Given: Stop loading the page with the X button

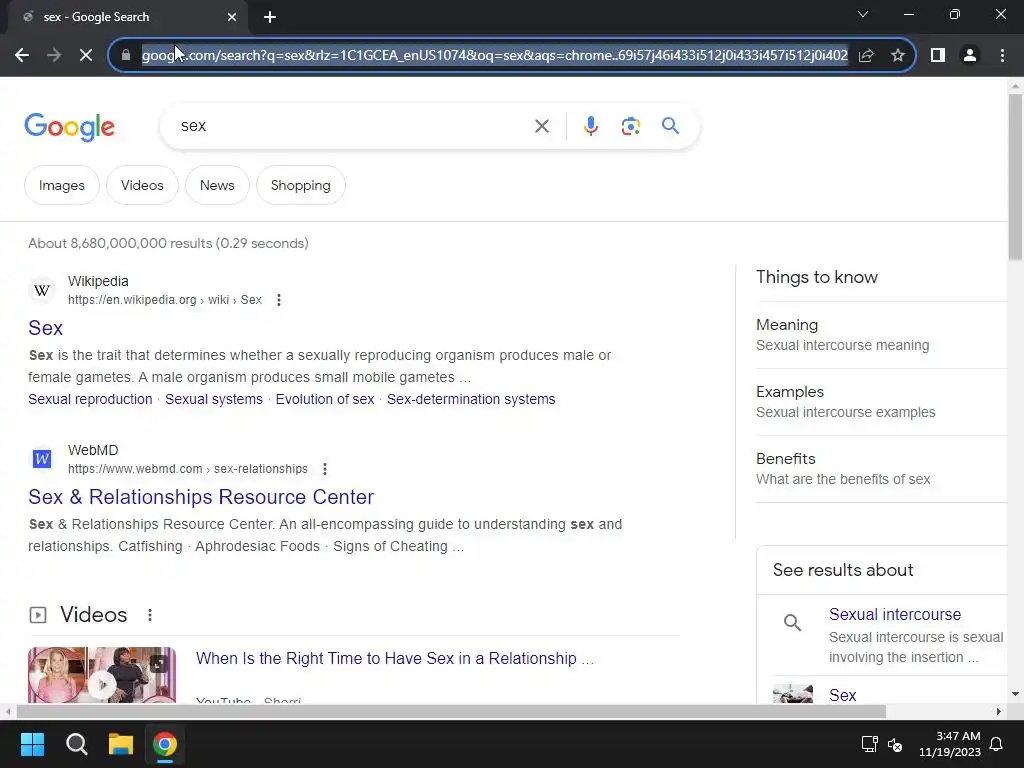Looking at the screenshot, I should pyautogui.click(x=86, y=56).
